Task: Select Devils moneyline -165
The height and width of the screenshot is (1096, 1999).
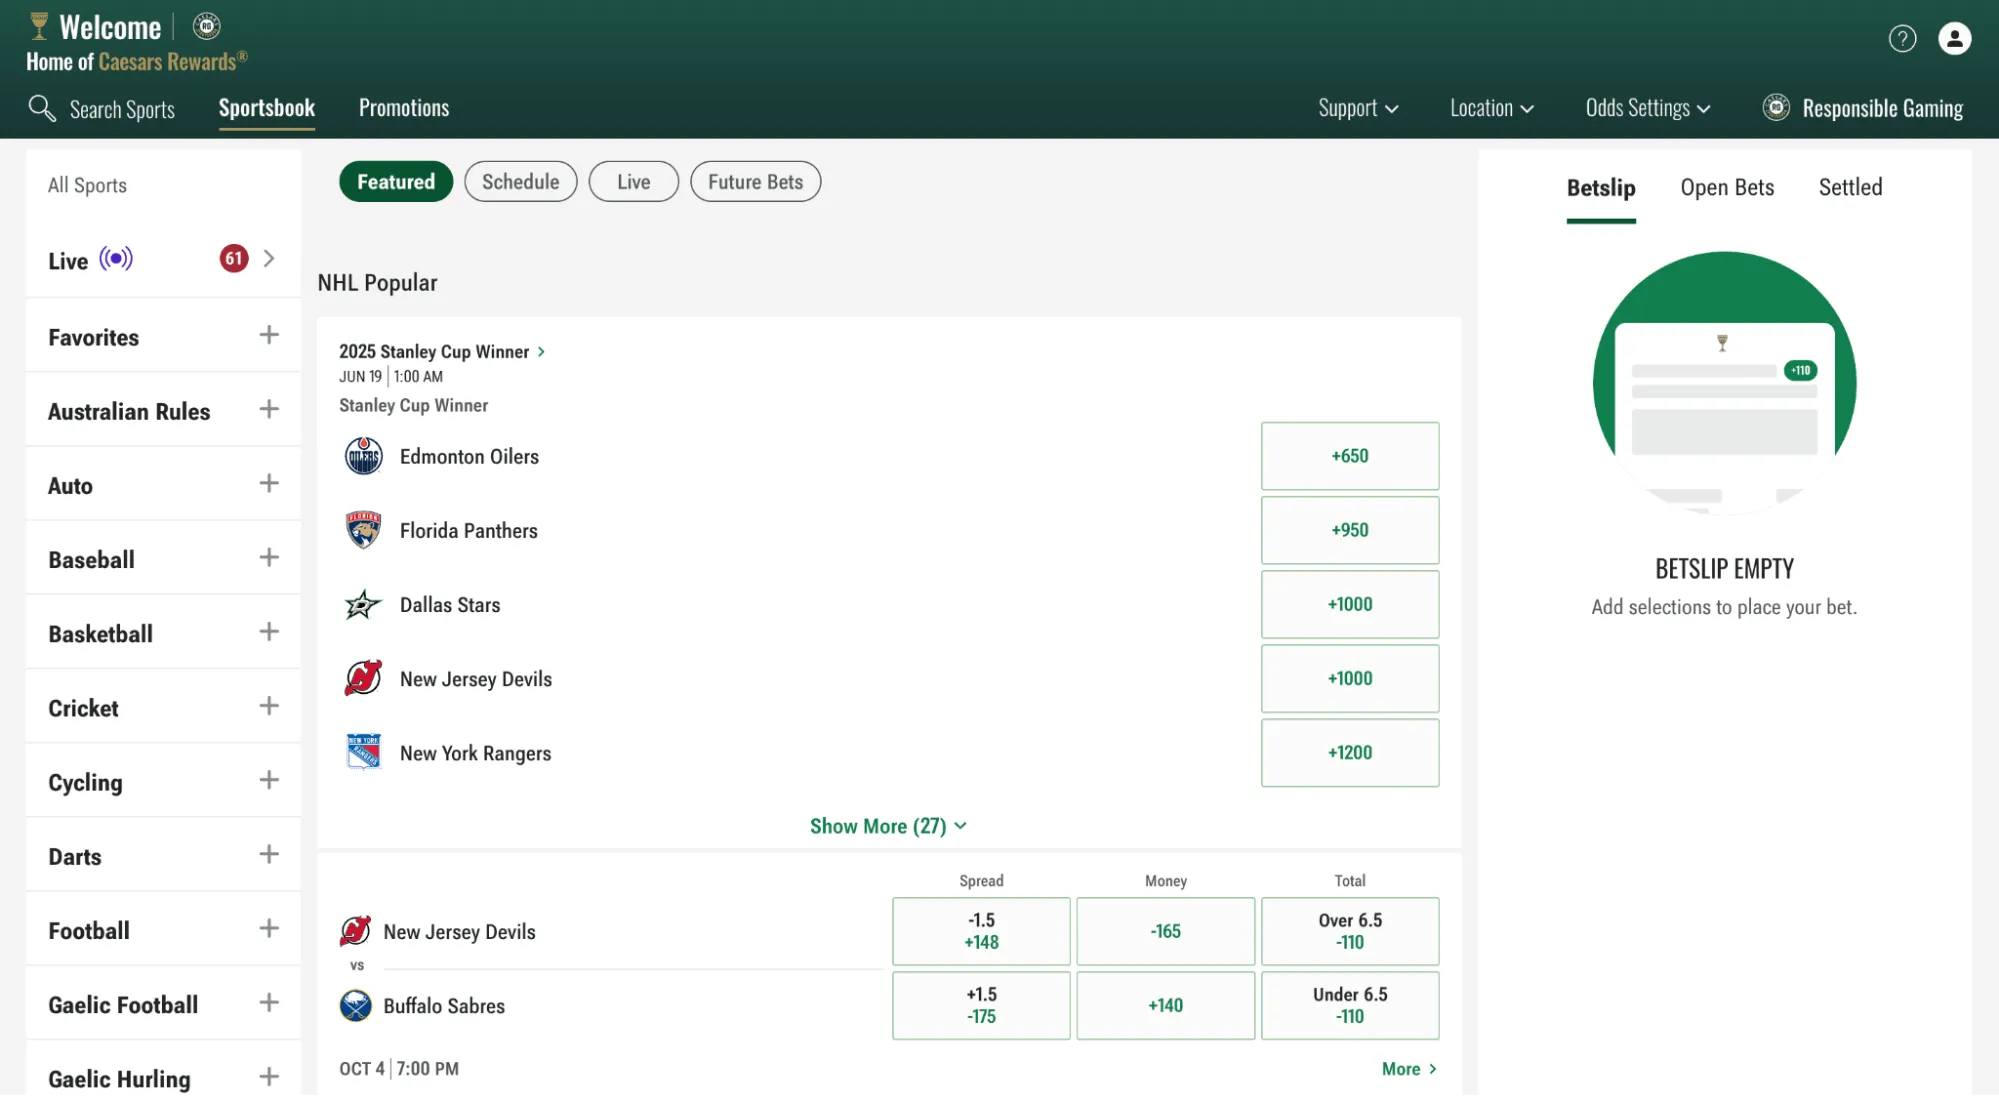Action: (x=1166, y=931)
